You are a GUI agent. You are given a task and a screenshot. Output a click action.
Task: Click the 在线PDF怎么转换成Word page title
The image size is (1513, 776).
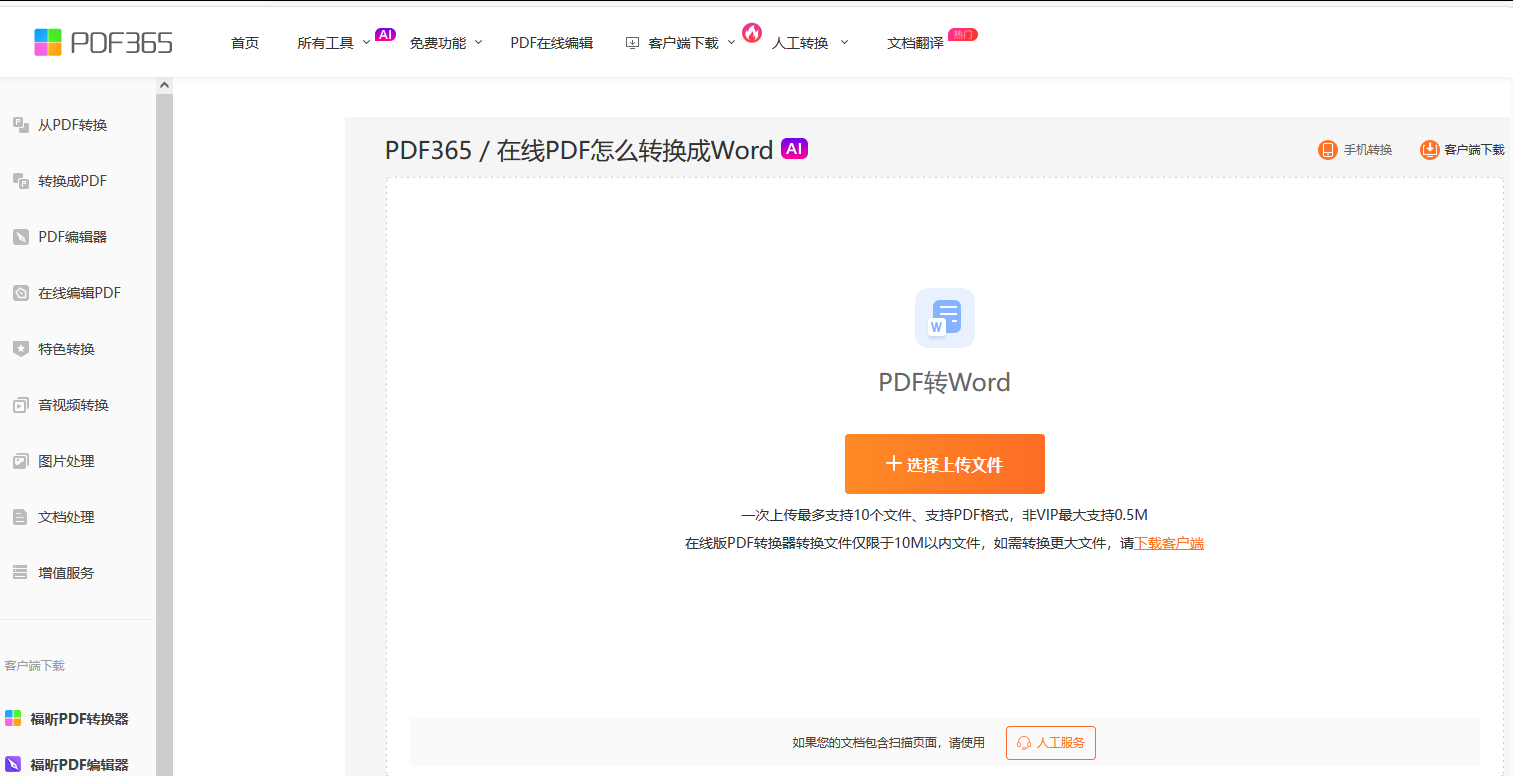tap(635, 150)
